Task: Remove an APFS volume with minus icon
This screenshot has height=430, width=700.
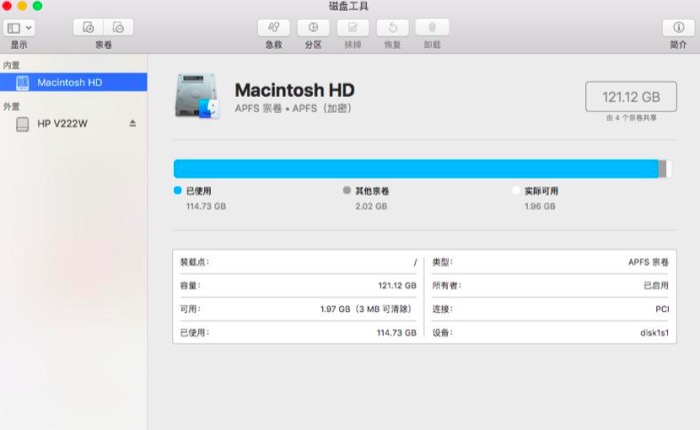Action: 118,28
